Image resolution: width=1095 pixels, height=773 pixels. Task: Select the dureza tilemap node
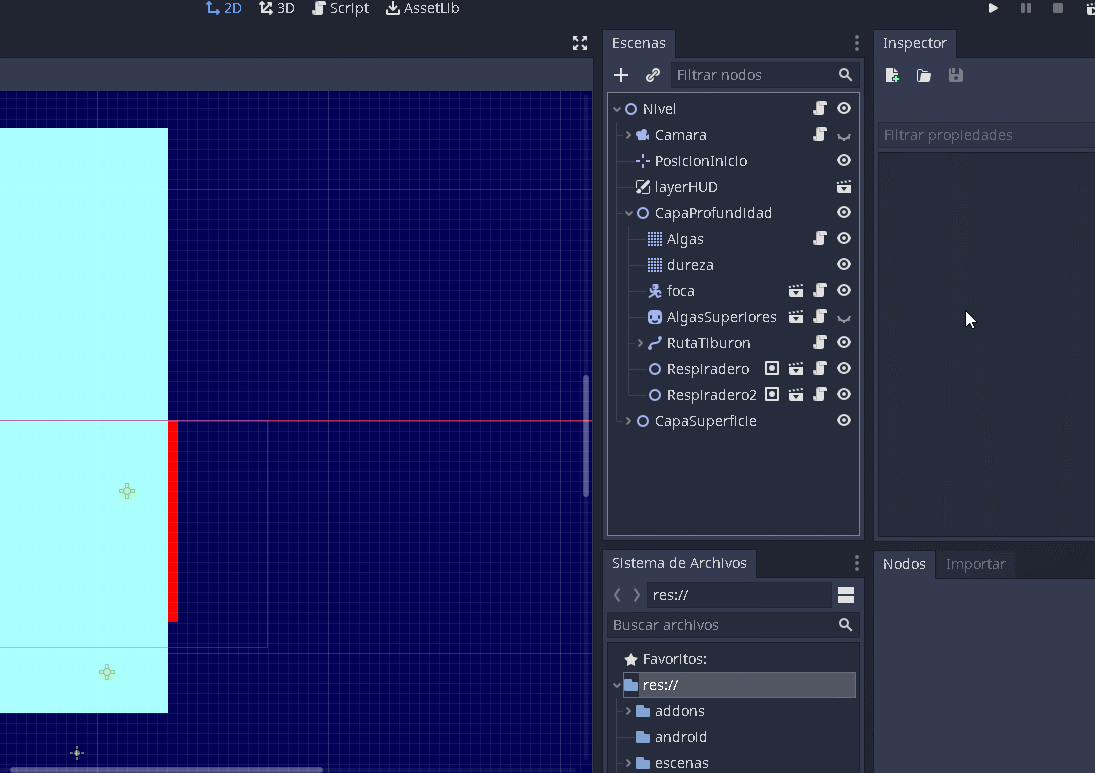689,265
